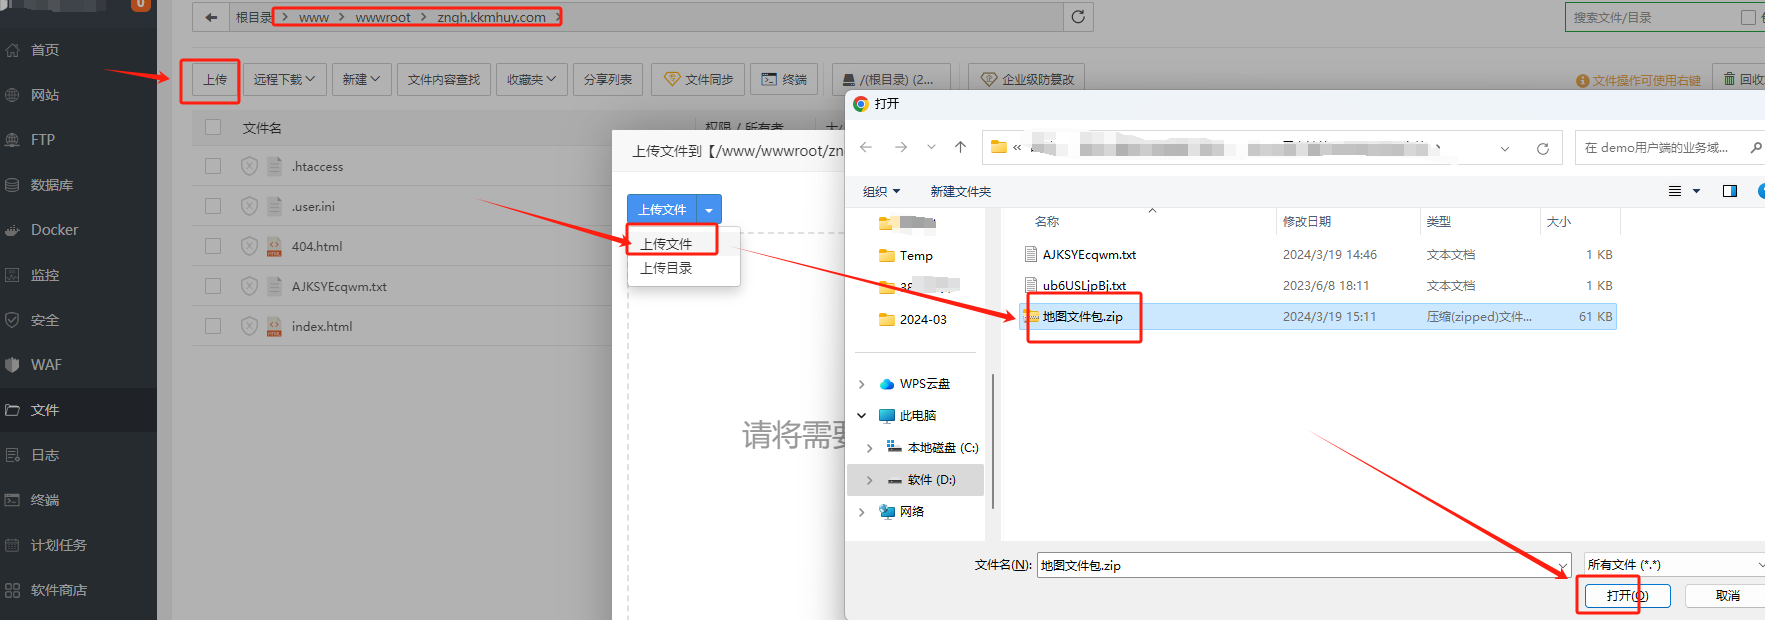Open the FTP sidebar section
Viewport: 1765px width, 620px height.
tap(43, 140)
